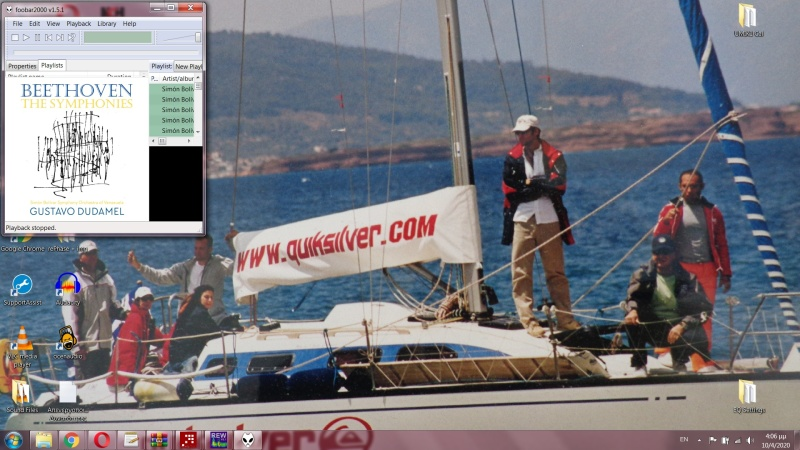Select the Sound Files folder icon

tap(22, 396)
